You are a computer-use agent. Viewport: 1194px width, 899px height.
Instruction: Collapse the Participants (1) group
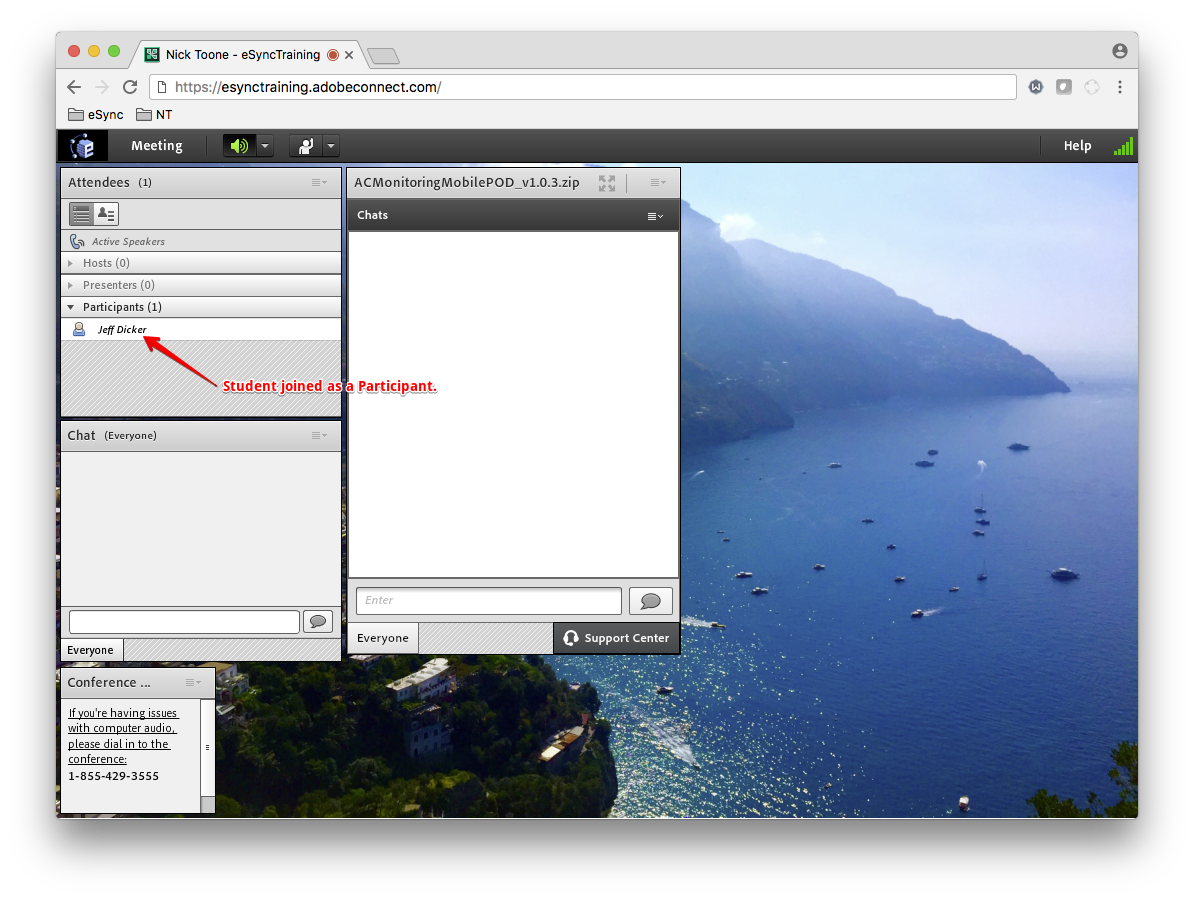[x=71, y=307]
